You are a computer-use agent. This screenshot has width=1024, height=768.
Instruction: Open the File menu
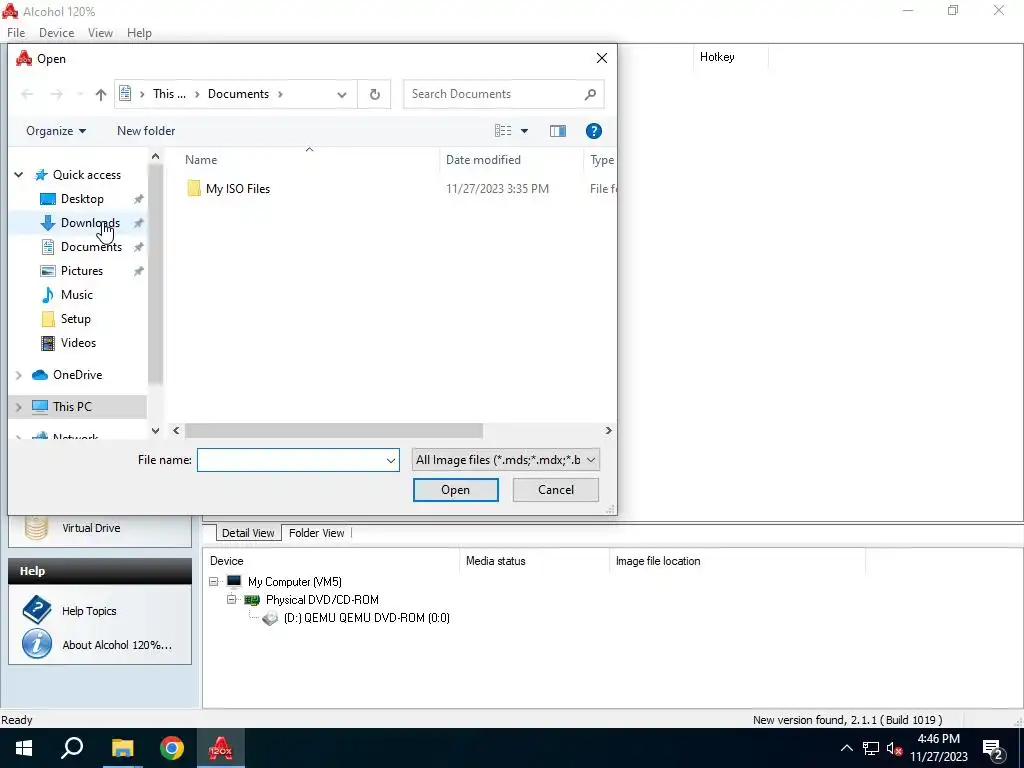click(16, 33)
